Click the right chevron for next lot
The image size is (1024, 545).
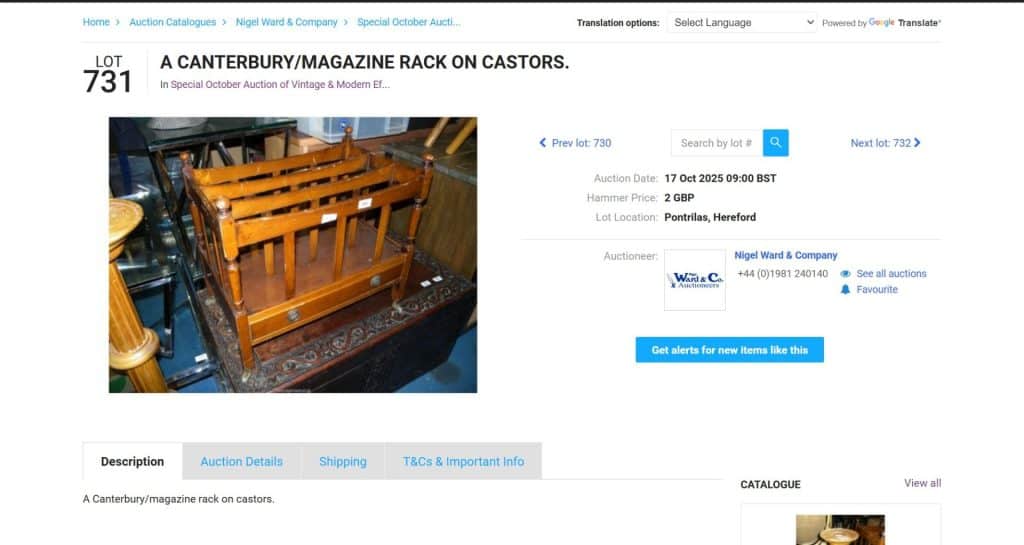(917, 143)
